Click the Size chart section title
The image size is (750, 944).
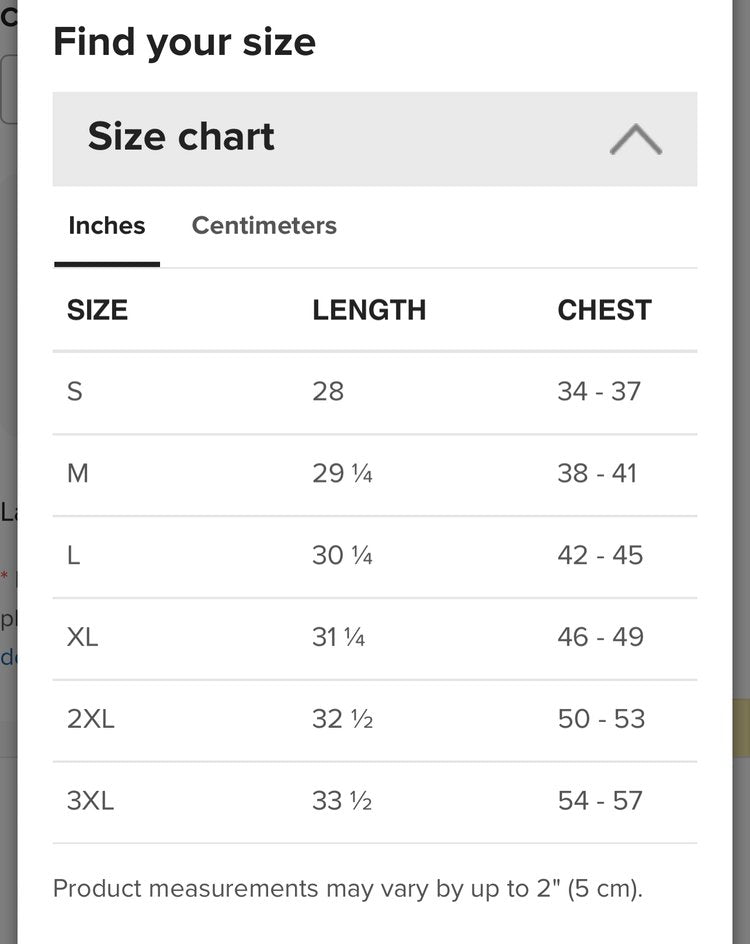tap(181, 137)
